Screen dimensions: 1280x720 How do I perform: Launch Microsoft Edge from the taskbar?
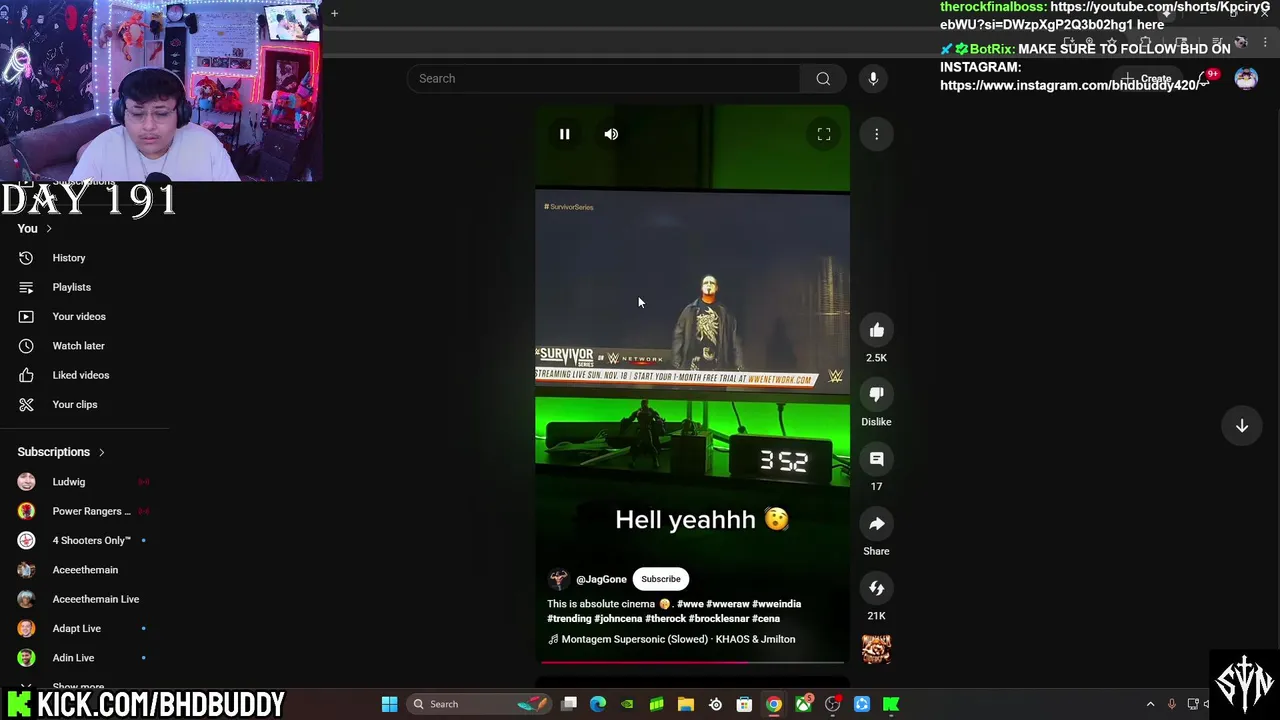[598, 704]
